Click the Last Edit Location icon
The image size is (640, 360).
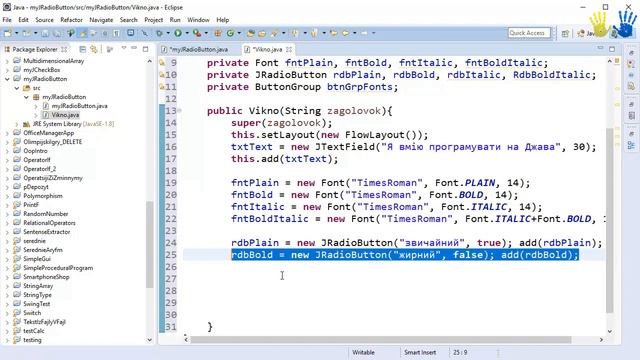tap(333, 33)
